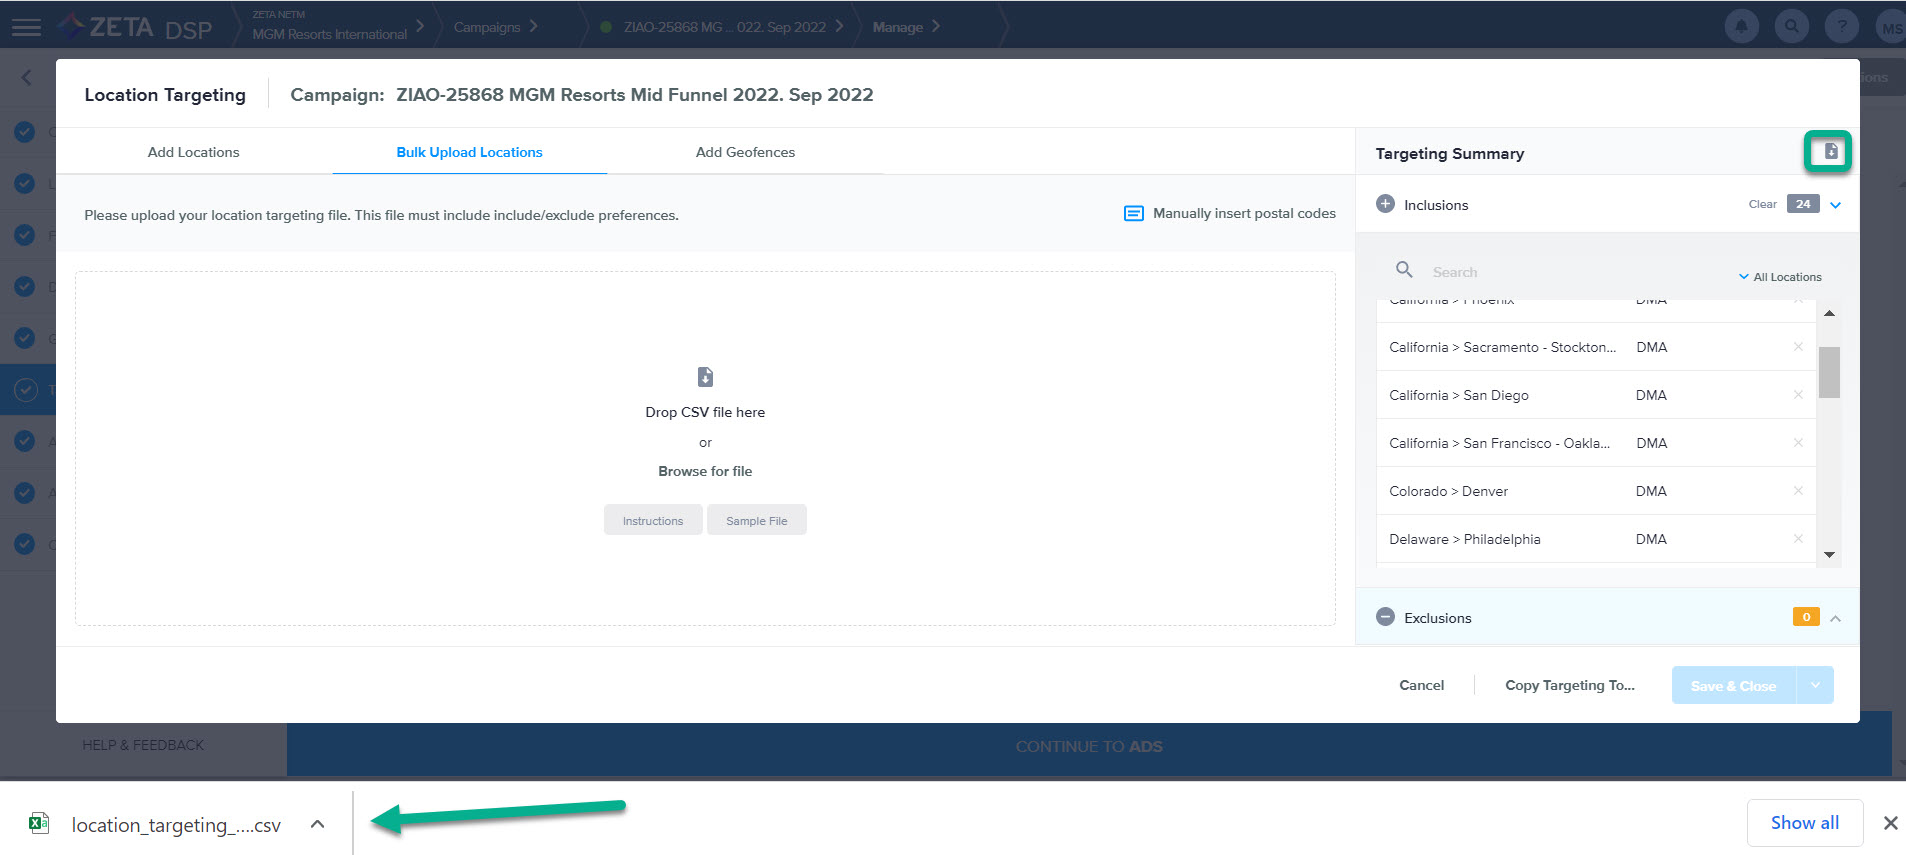Open the Save & Close dropdown arrow

(x=1815, y=685)
